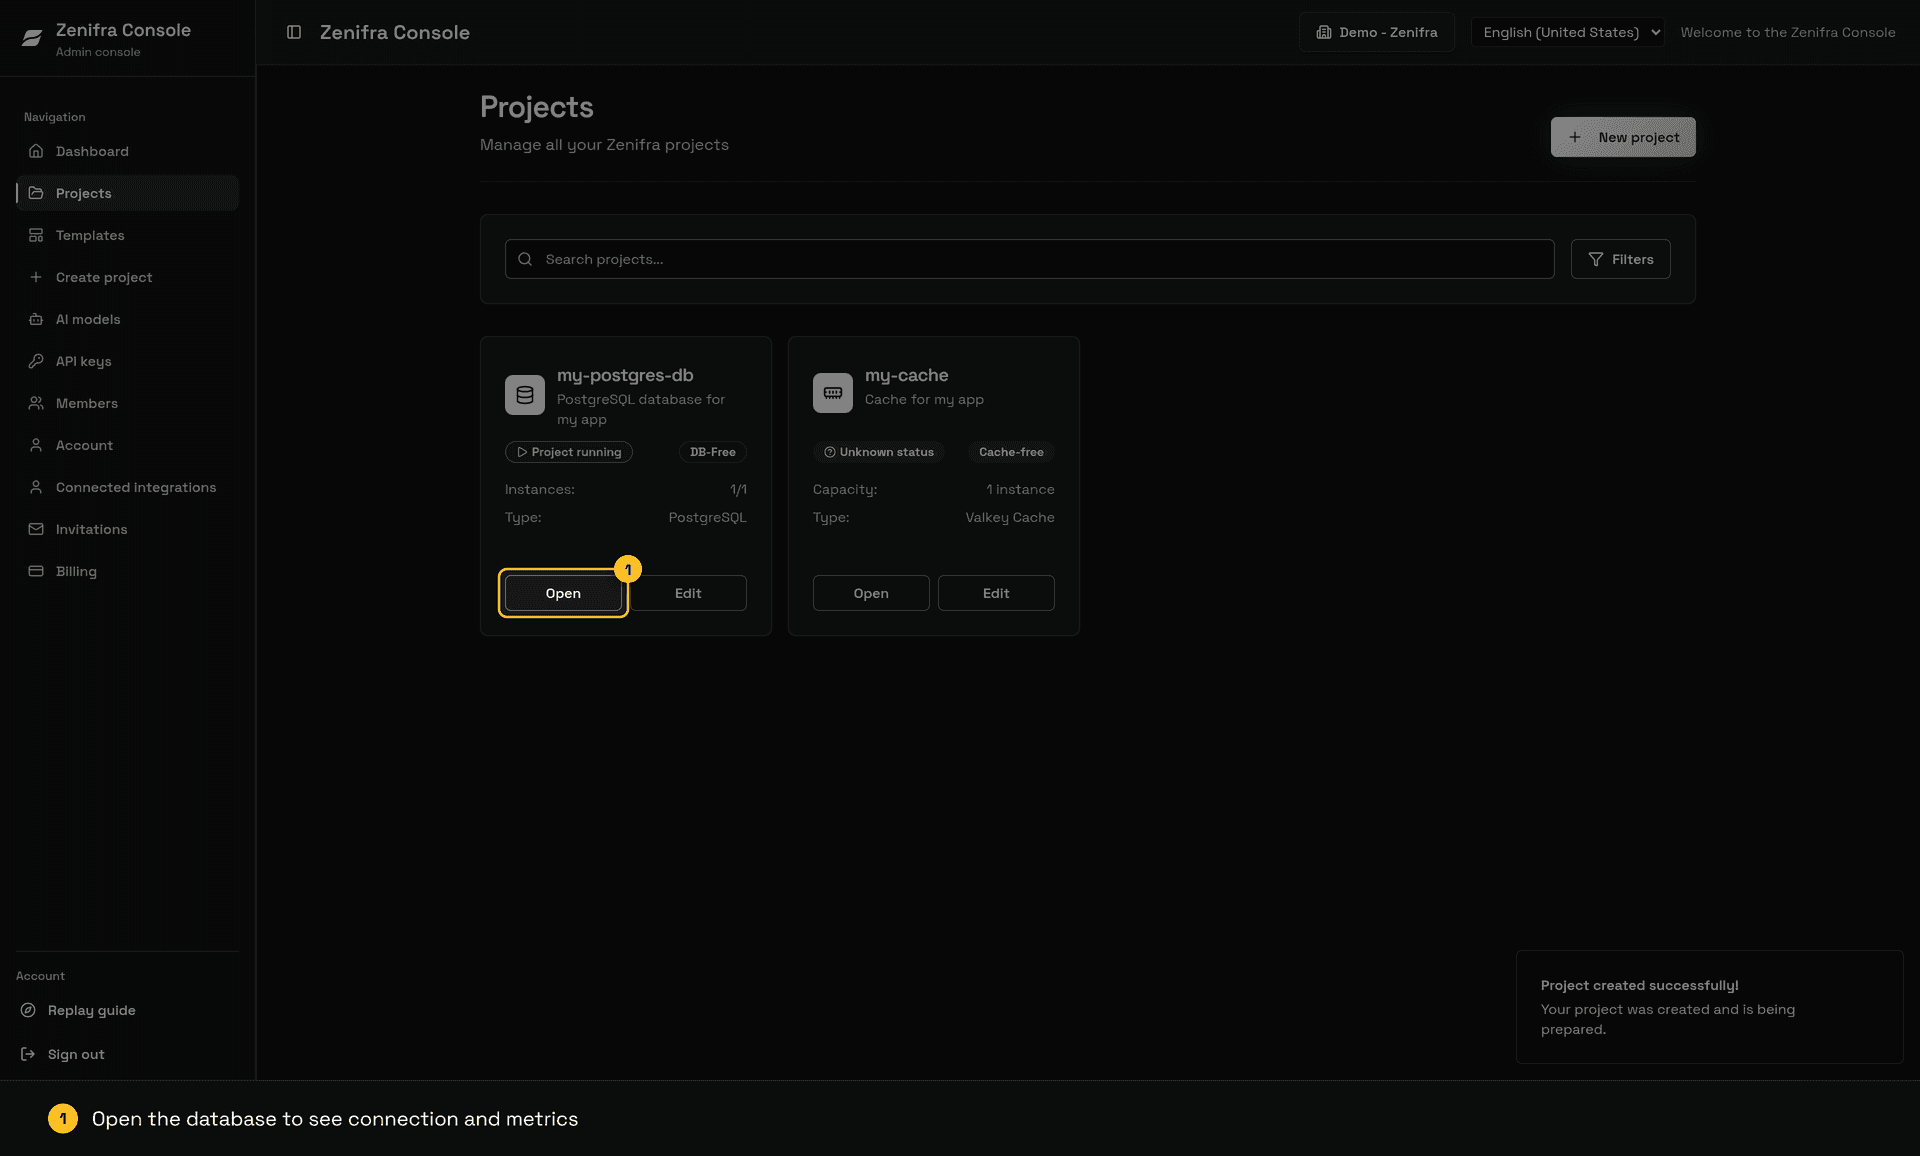This screenshot has width=1920, height=1156.
Task: Open Connected integrations page
Action: 127,487
